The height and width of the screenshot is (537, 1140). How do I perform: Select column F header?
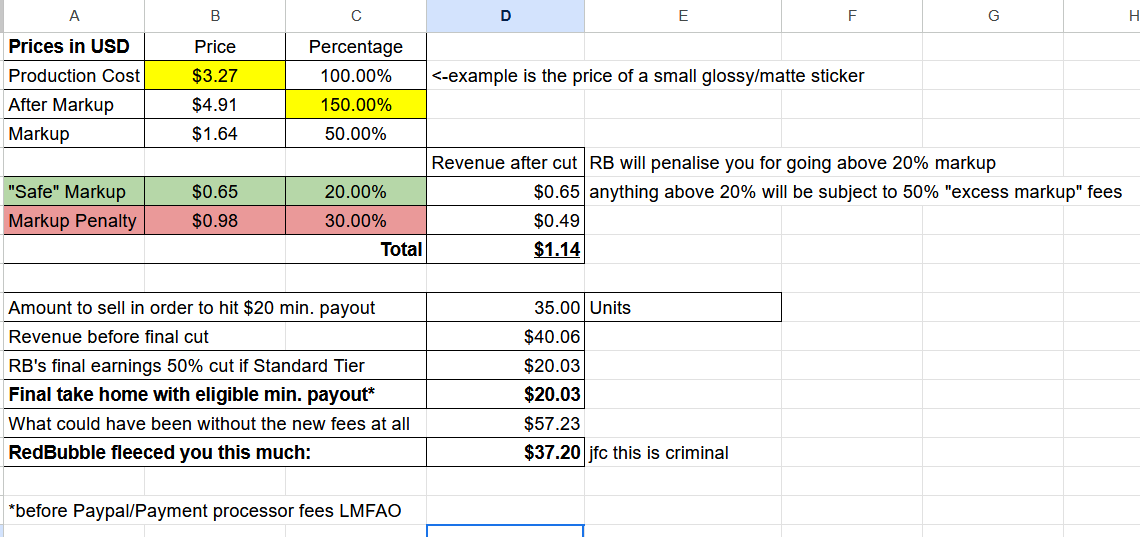click(x=851, y=15)
